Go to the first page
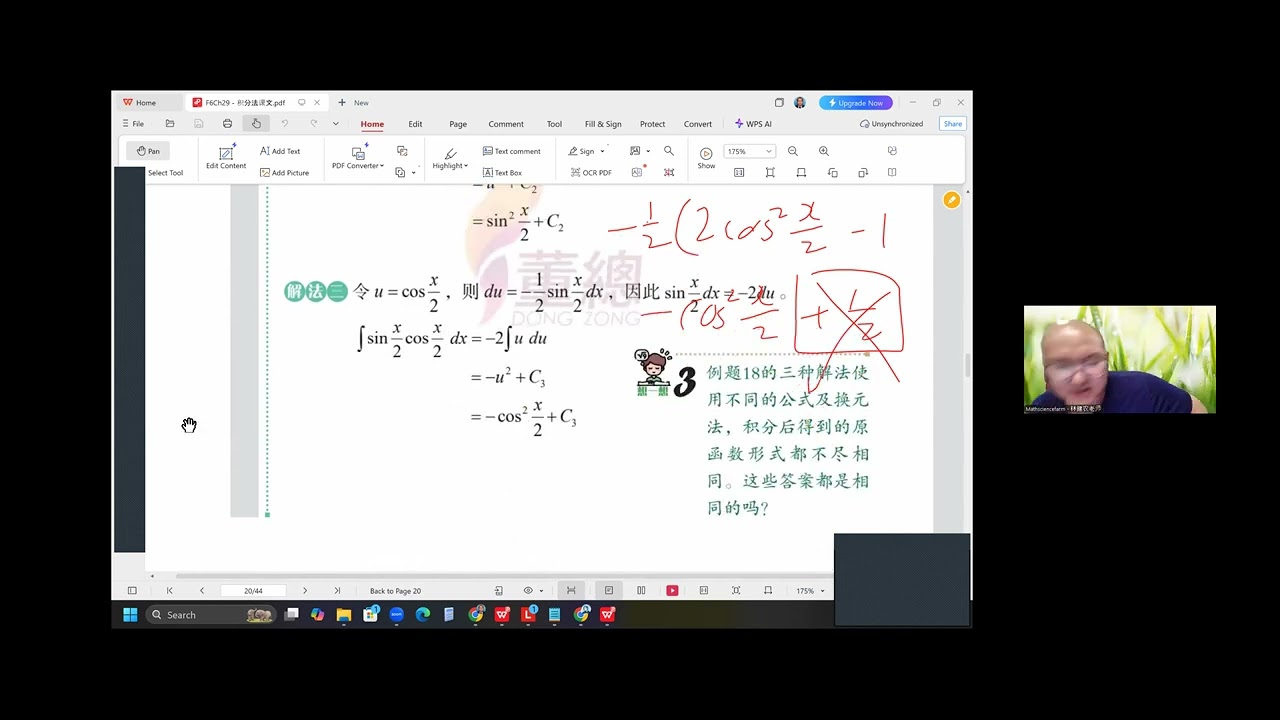Screen dimensions: 1280x720 coord(169,591)
